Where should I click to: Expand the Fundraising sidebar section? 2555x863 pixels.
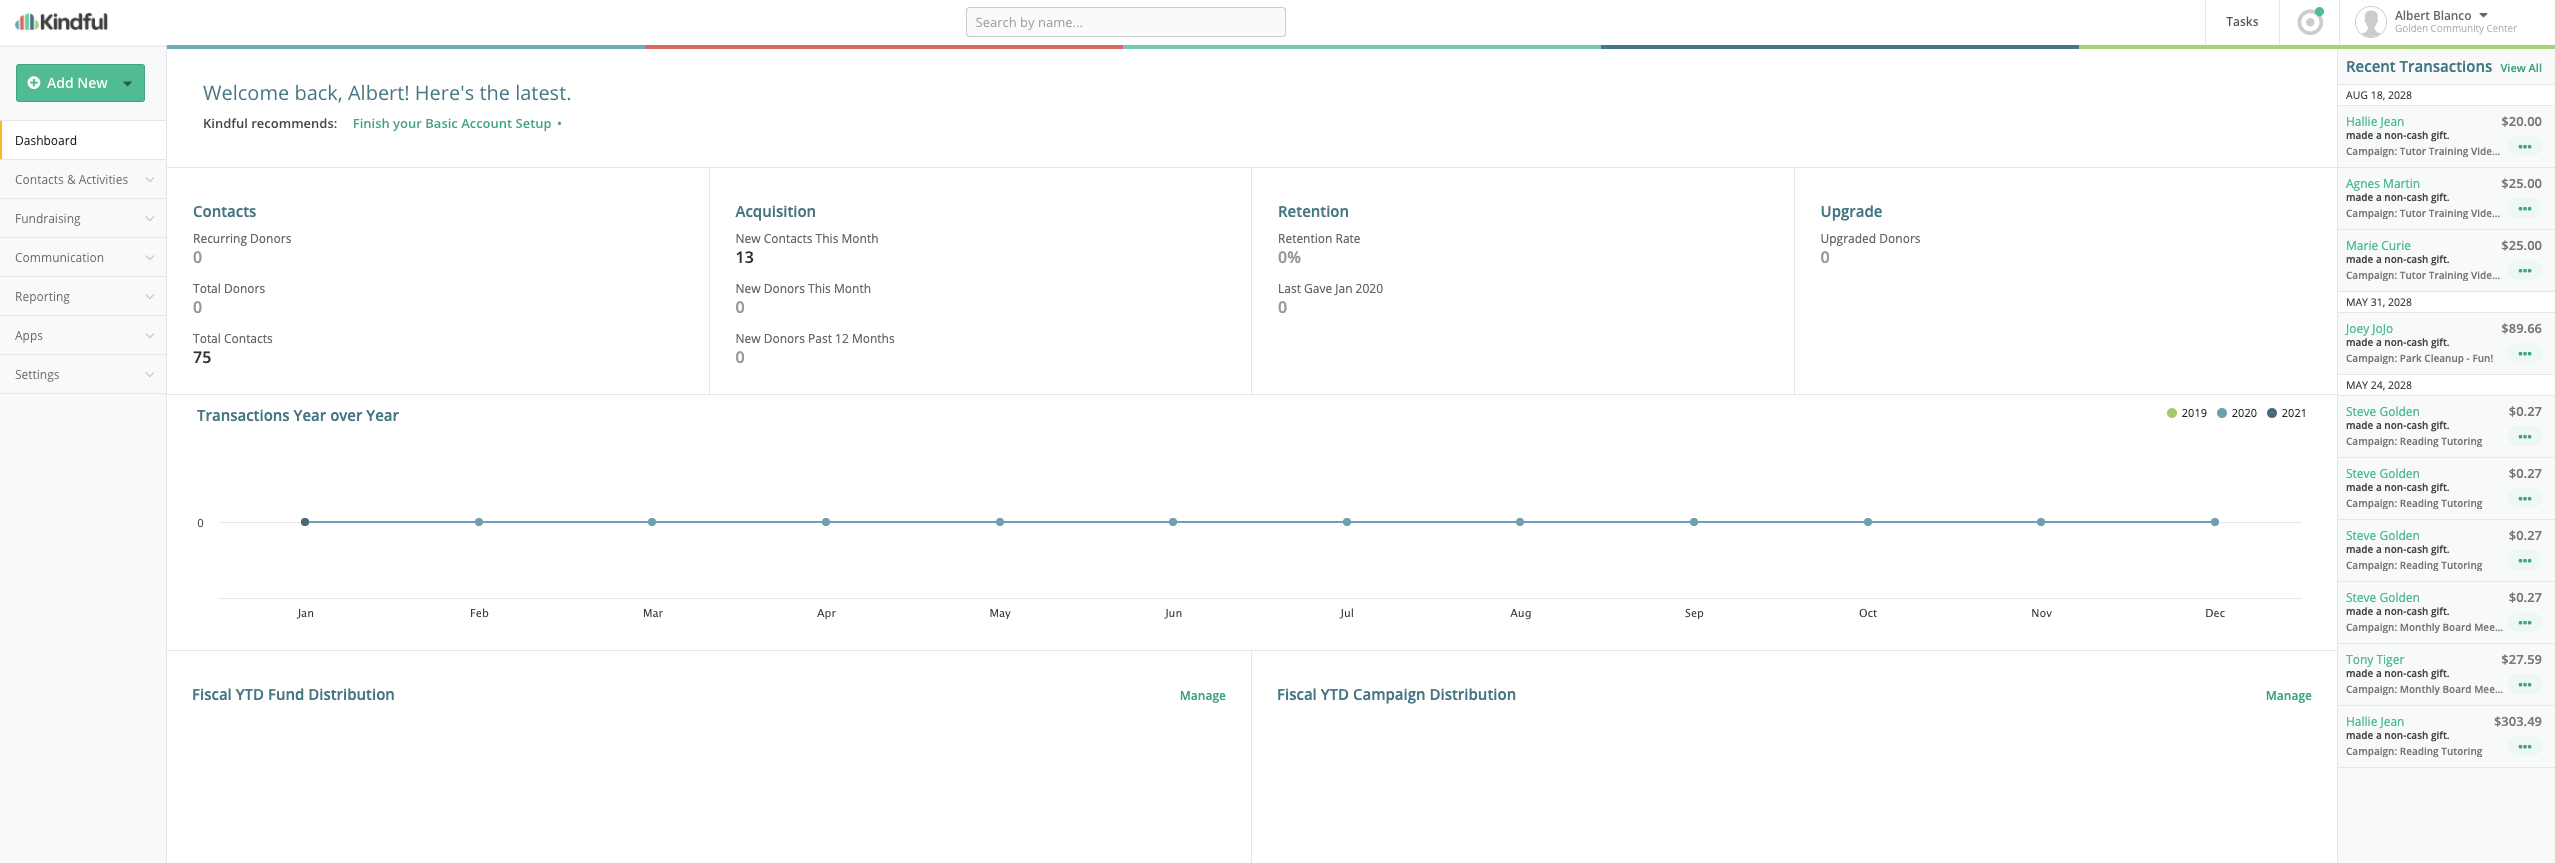pyautogui.click(x=83, y=219)
